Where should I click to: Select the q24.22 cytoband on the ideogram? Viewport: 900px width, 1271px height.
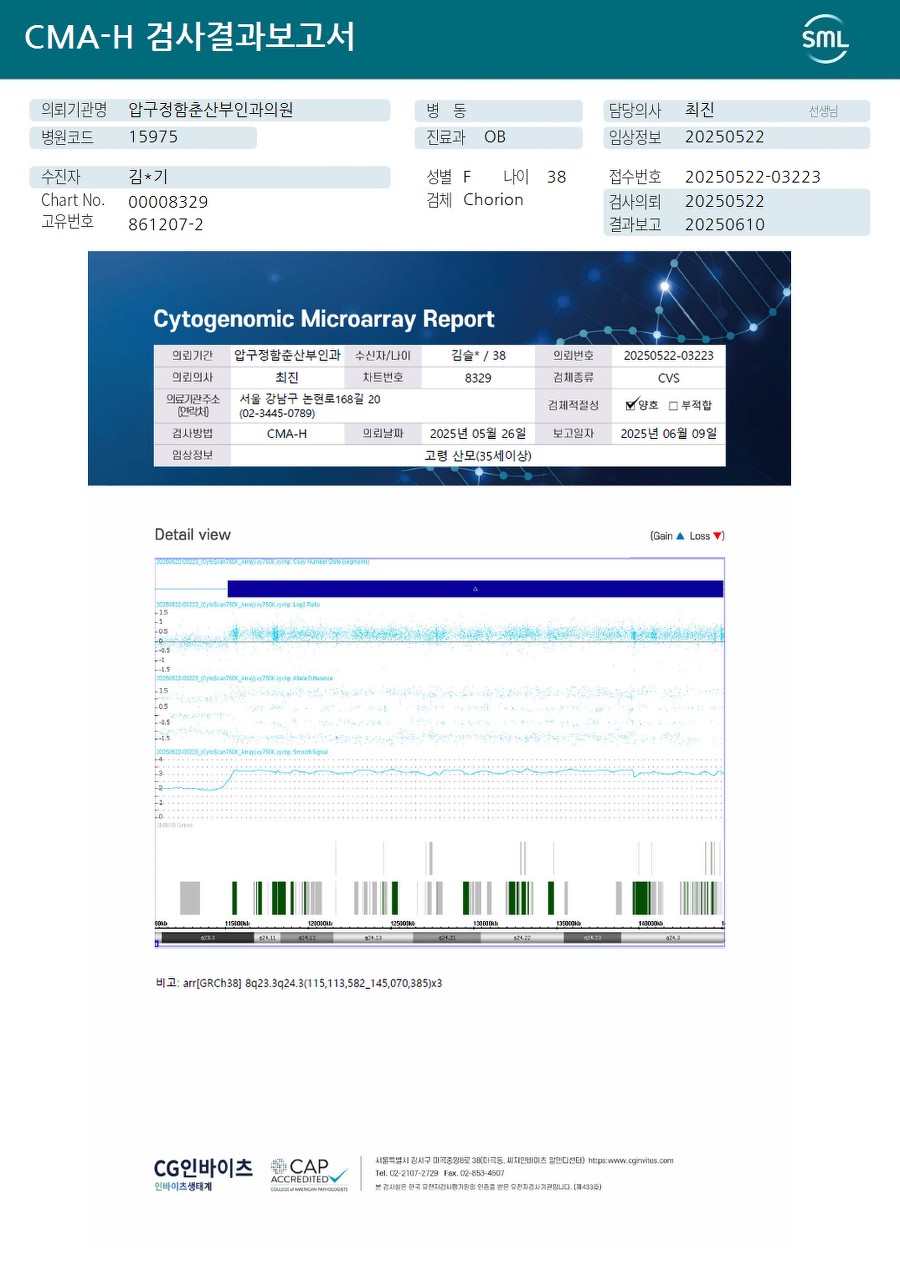pyautogui.click(x=522, y=938)
